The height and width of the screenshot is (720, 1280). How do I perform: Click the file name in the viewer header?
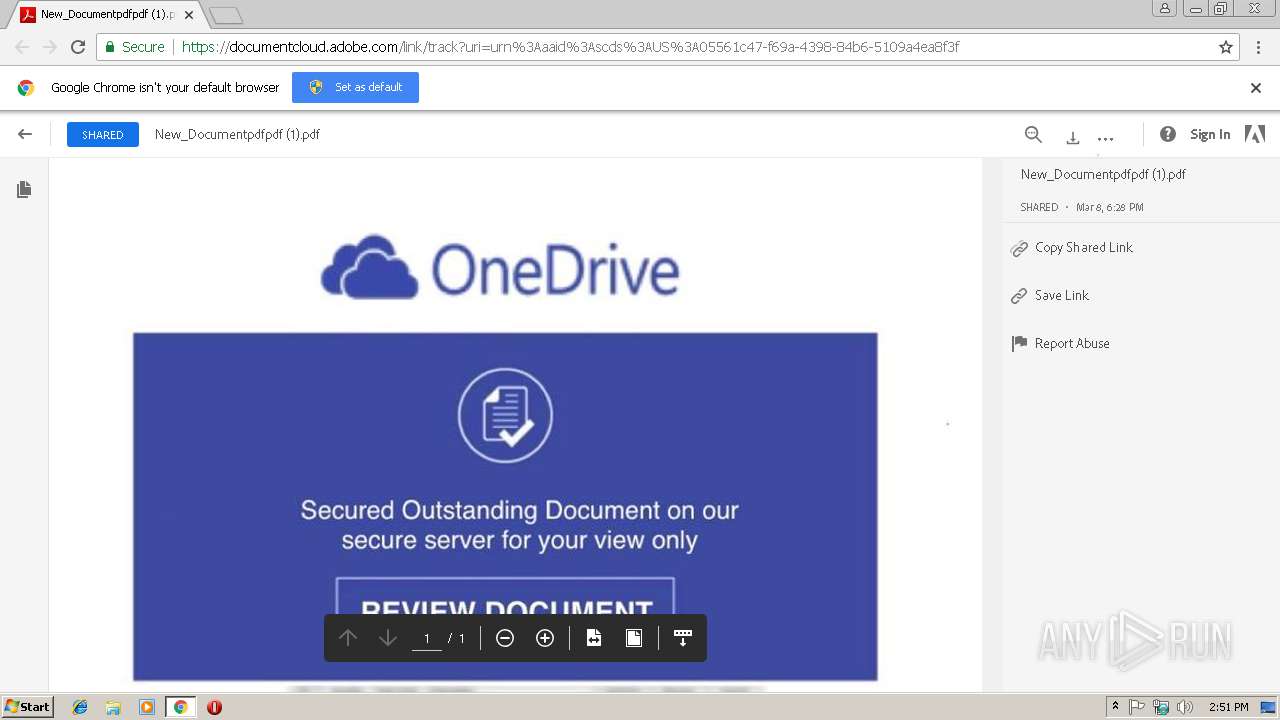point(237,134)
